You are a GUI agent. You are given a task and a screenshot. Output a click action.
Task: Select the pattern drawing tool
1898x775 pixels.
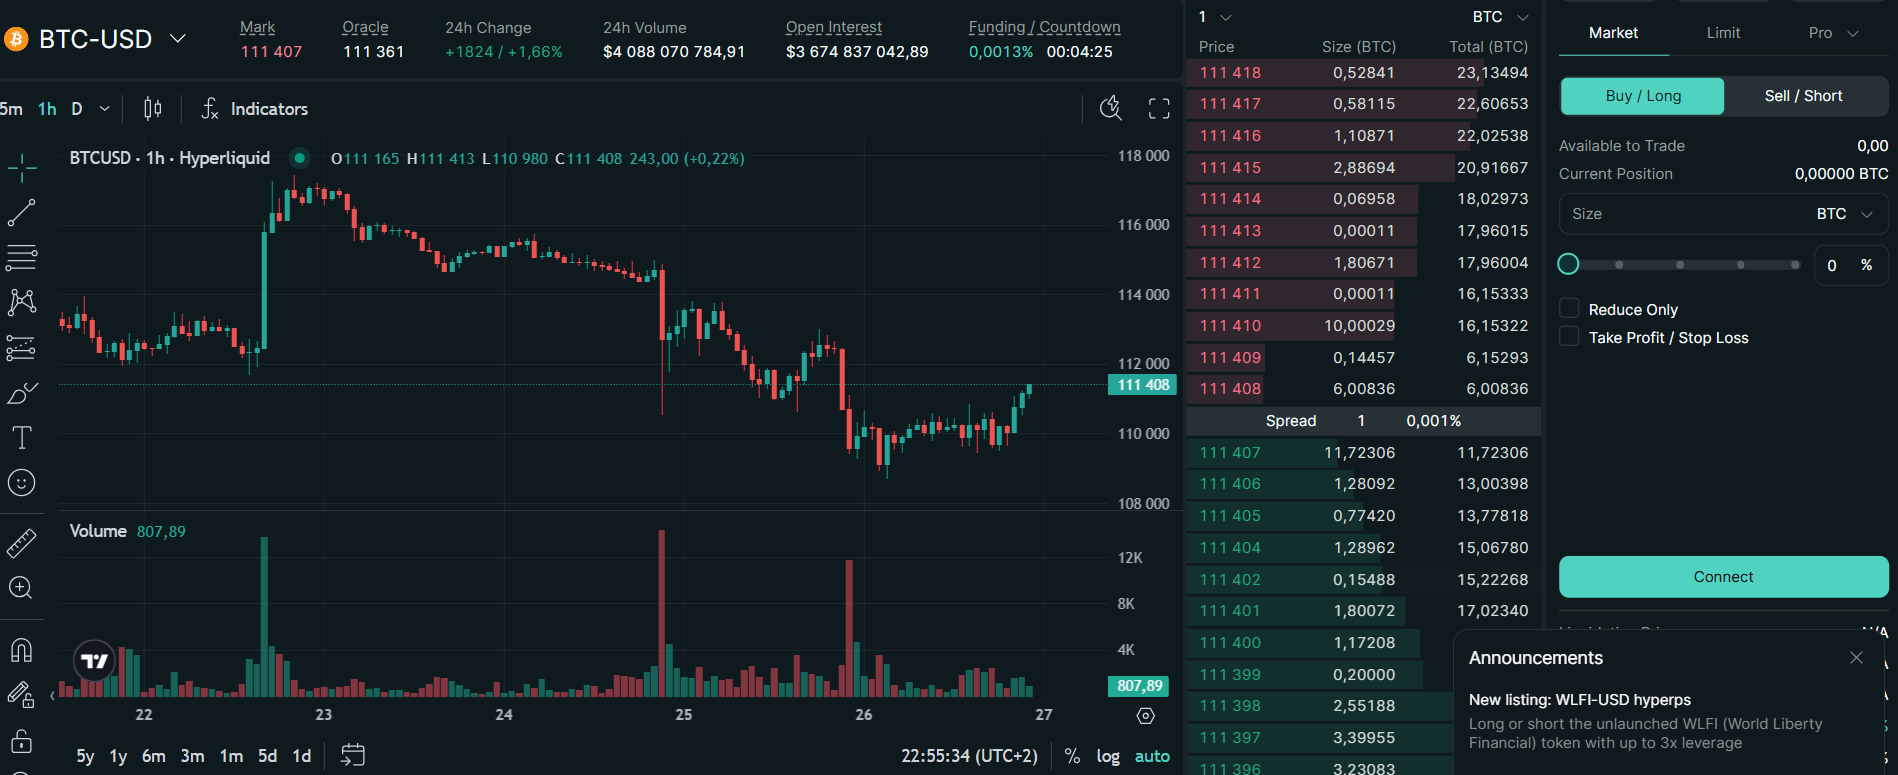pos(21,302)
